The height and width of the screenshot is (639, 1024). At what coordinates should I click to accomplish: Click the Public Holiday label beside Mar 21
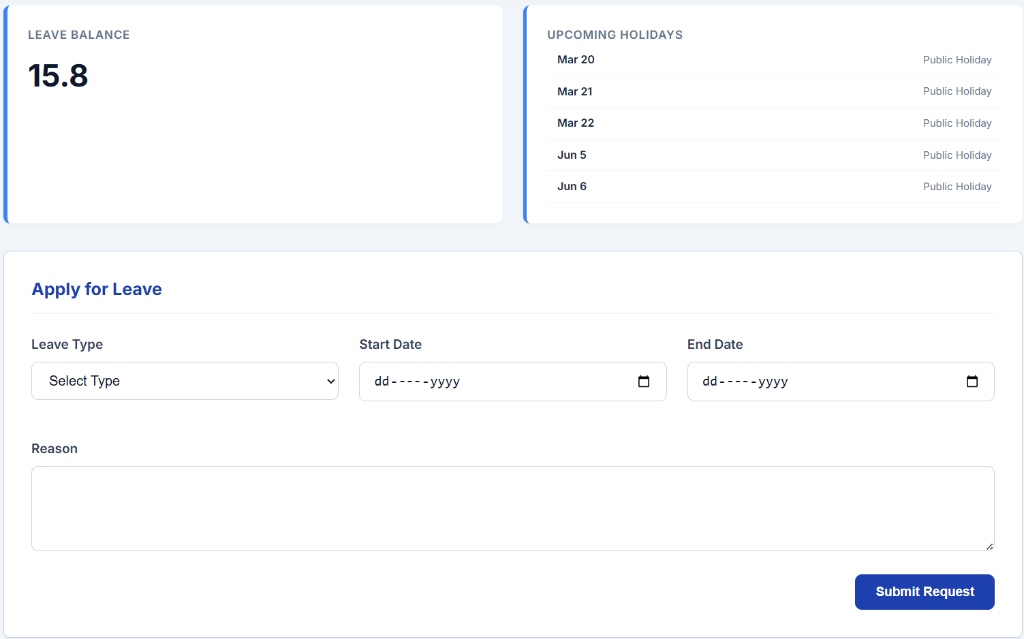point(957,91)
